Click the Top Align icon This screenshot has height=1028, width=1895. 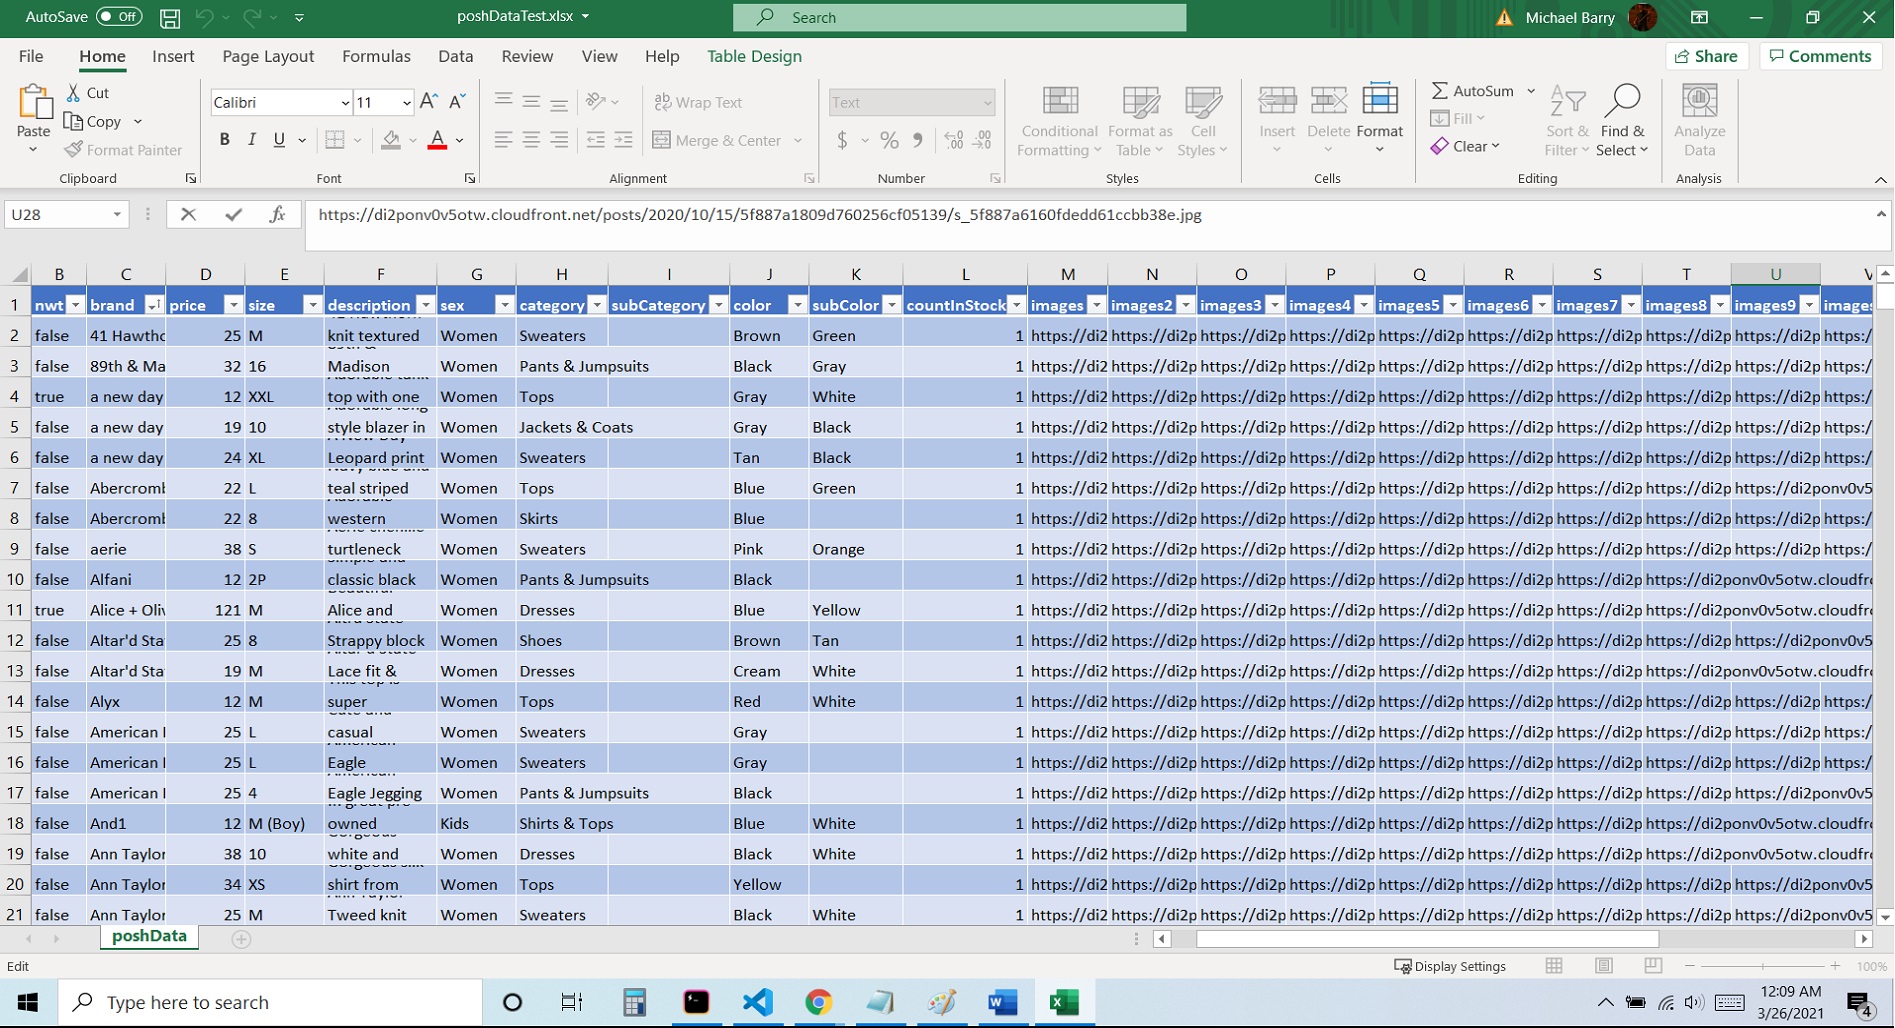click(503, 101)
